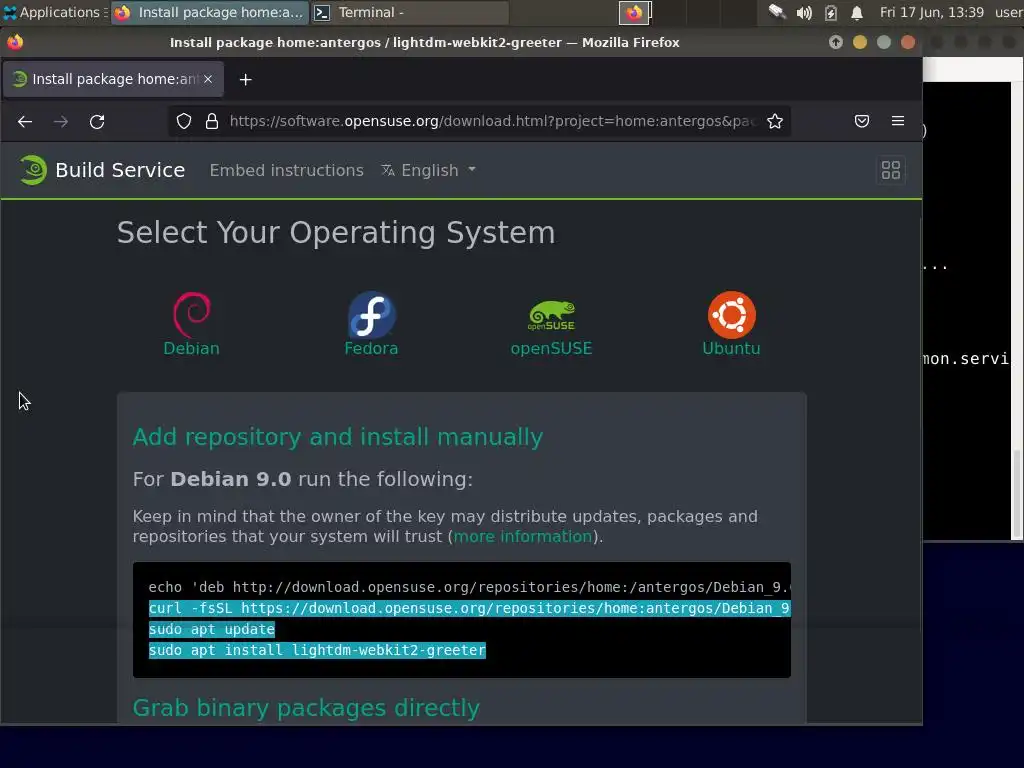Click the Fedora text link

(371, 348)
